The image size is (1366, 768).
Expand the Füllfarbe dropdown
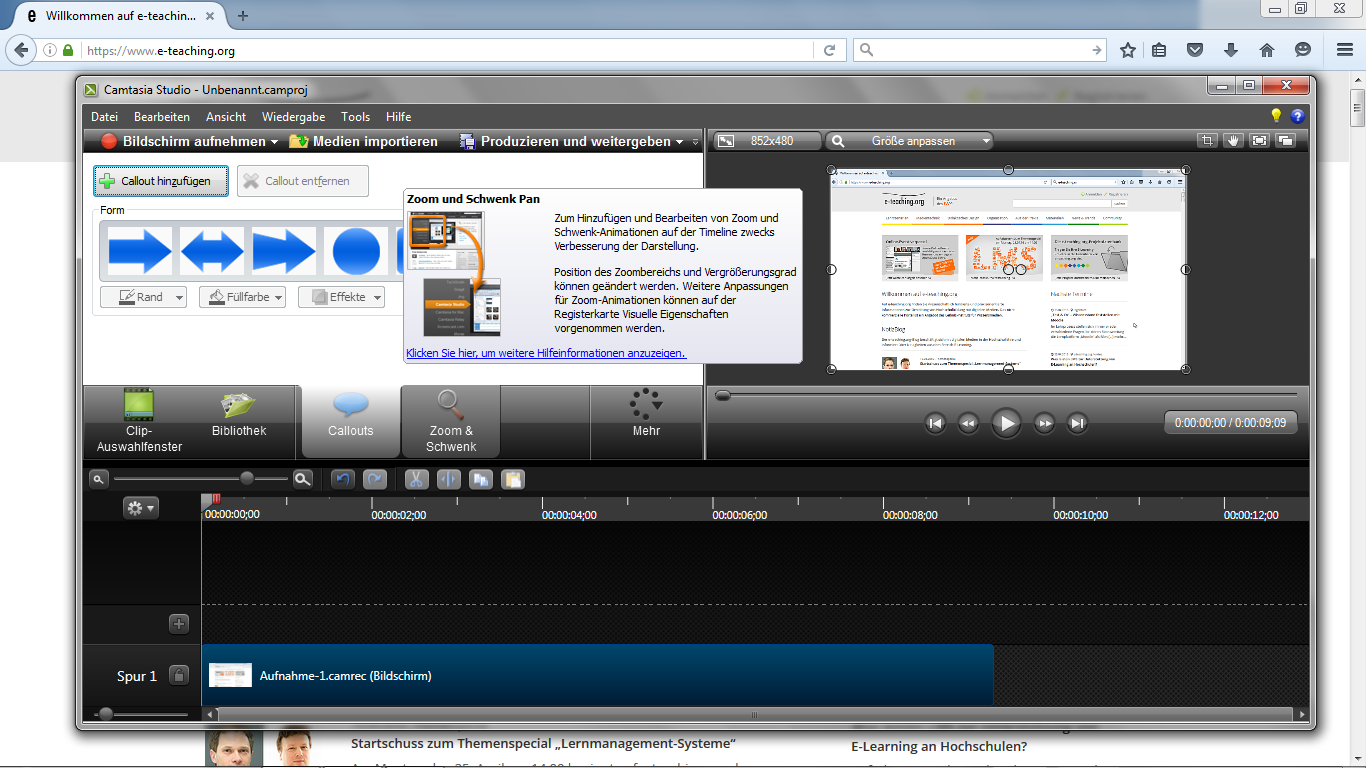click(242, 297)
